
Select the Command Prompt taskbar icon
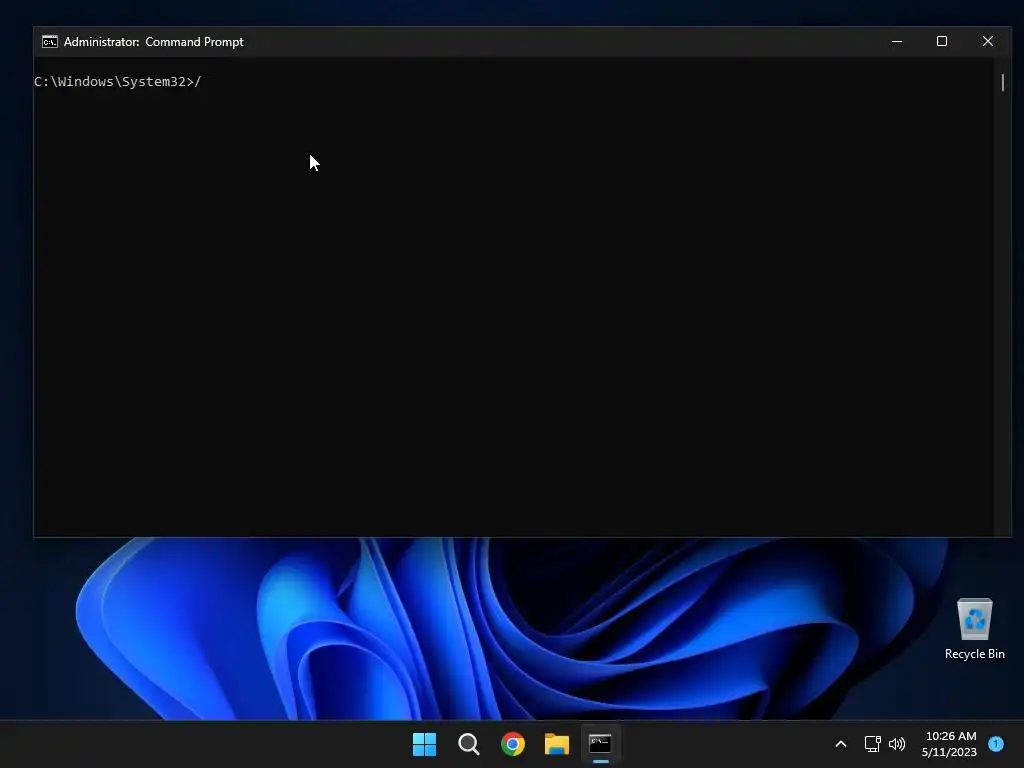click(600, 744)
